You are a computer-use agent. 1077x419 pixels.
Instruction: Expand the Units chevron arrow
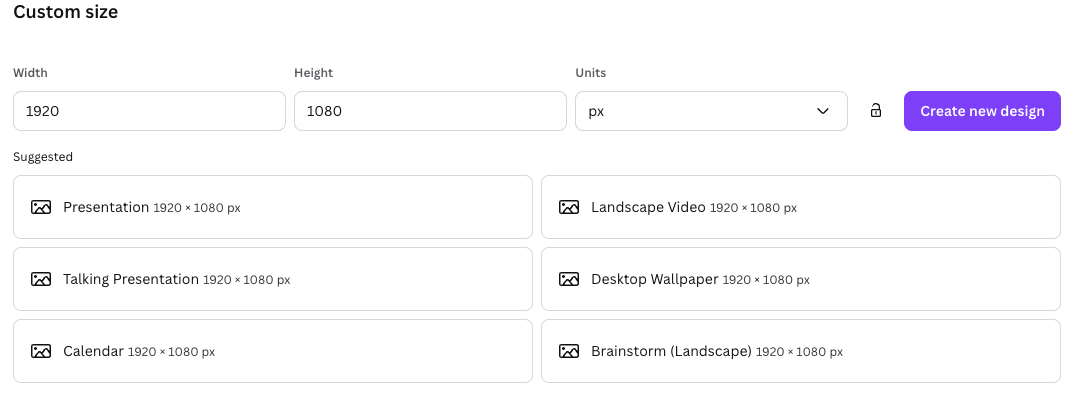(x=823, y=111)
